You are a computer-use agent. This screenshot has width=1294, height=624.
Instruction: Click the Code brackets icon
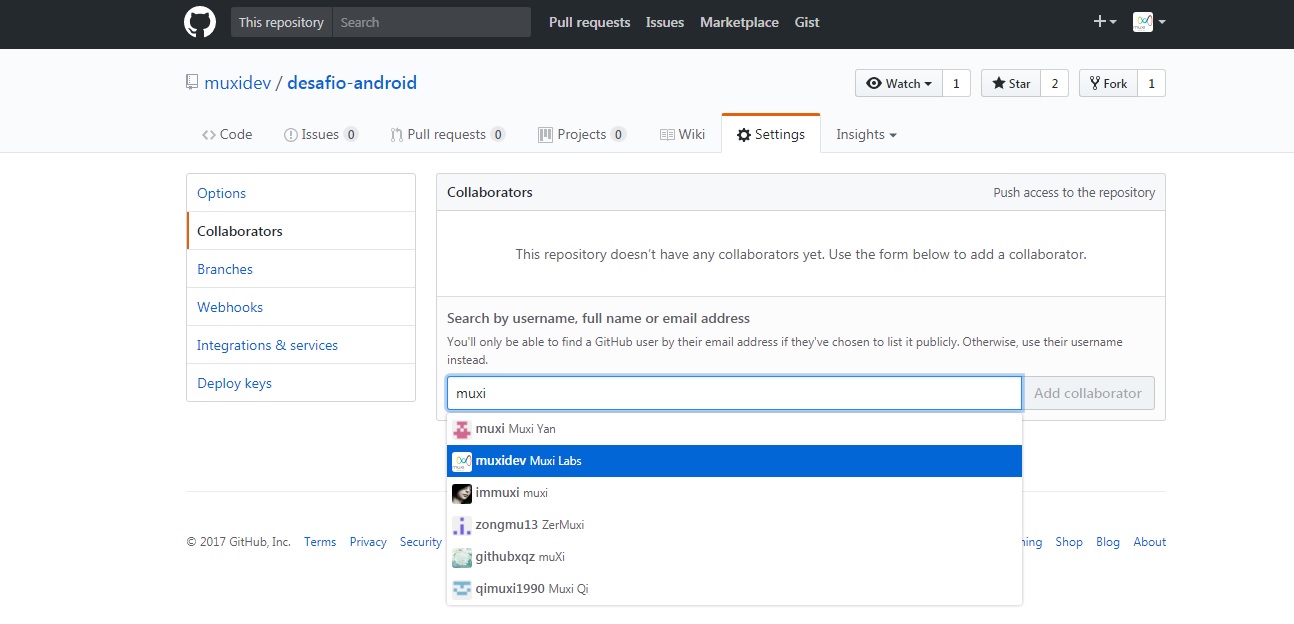(x=209, y=135)
